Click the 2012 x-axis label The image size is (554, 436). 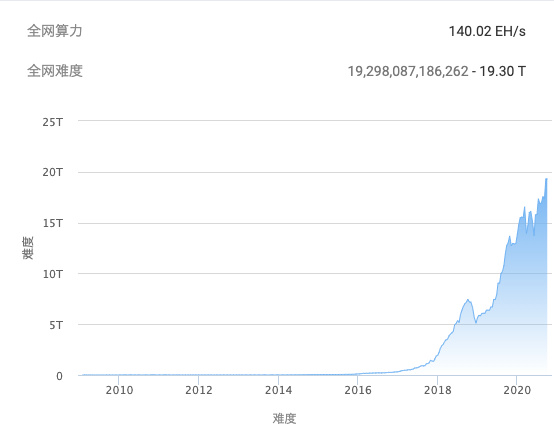(199, 390)
